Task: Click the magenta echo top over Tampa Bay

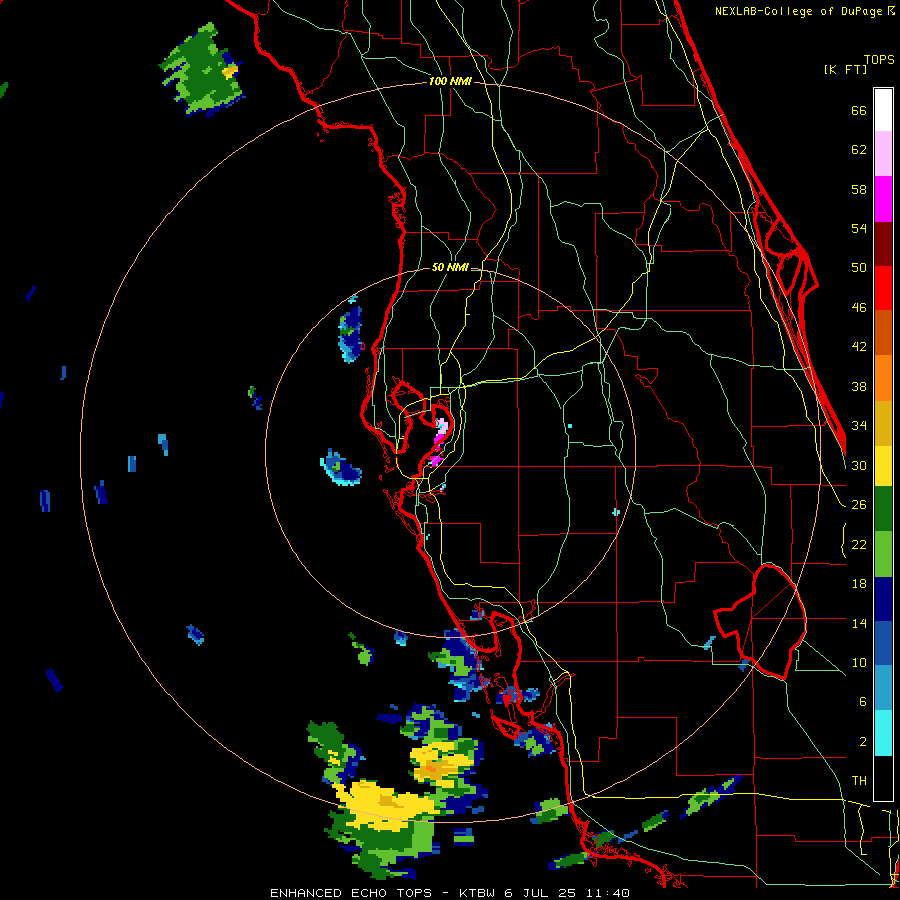Action: point(440,440)
